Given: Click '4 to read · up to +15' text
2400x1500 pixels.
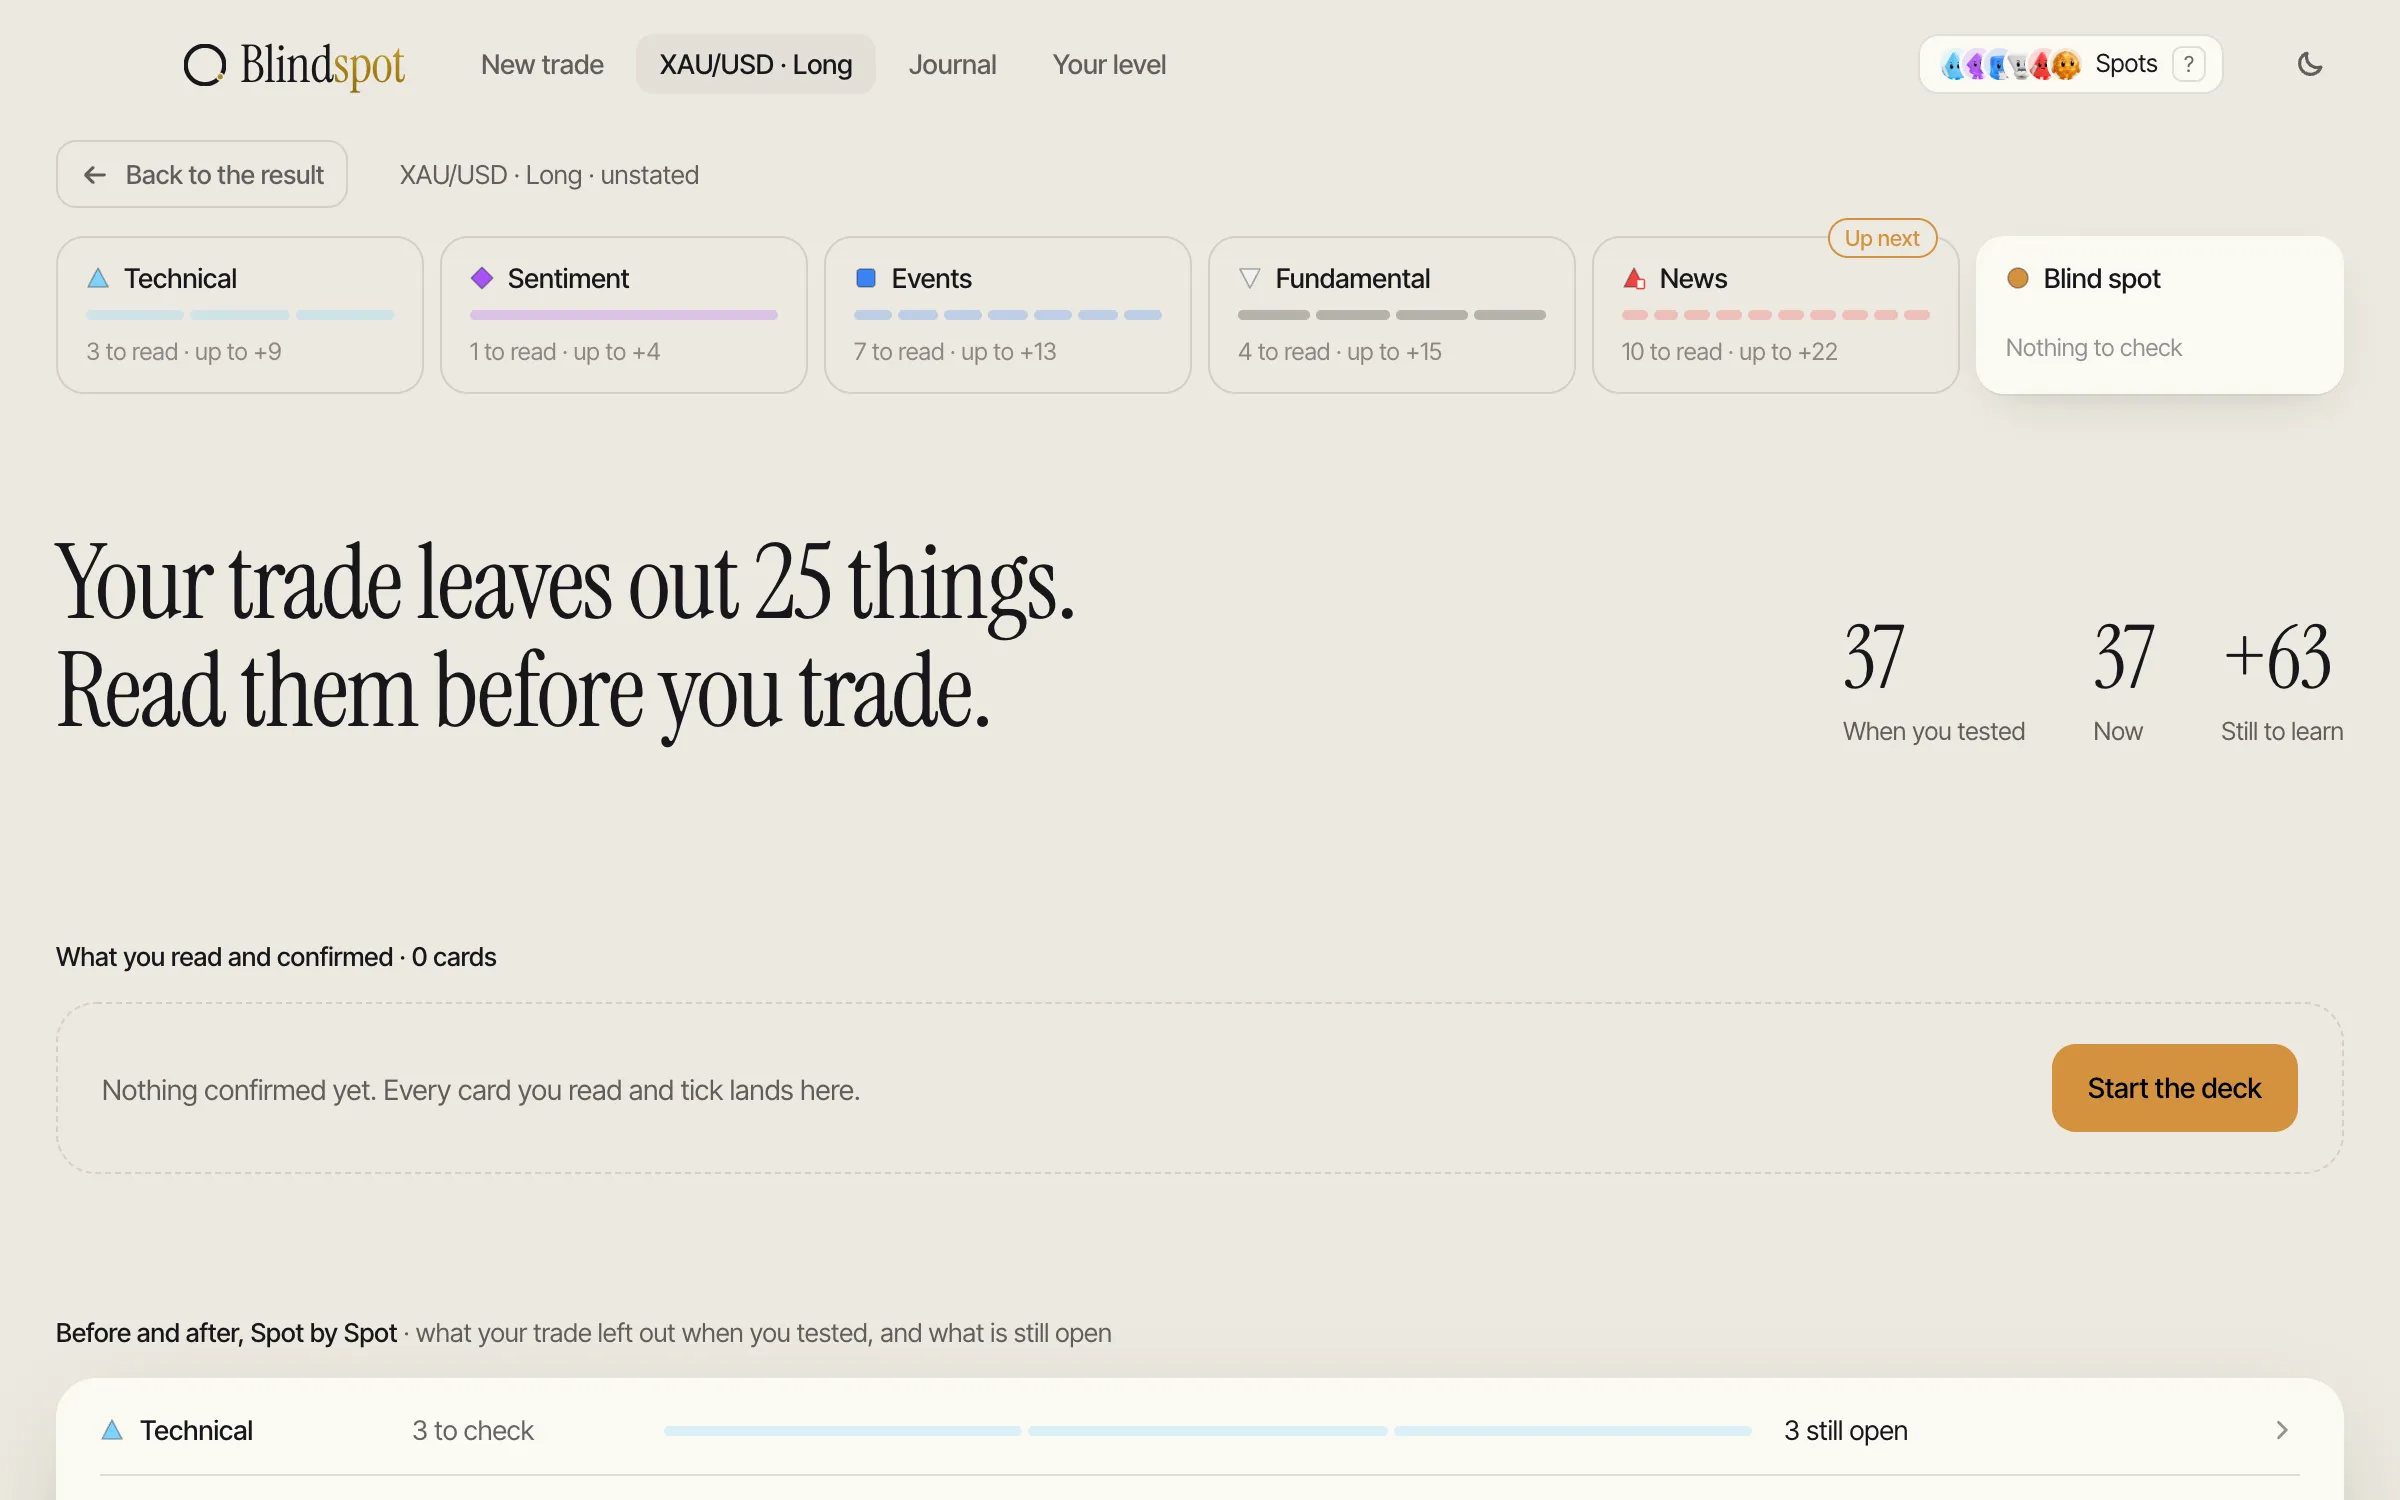Looking at the screenshot, I should click(1340, 352).
